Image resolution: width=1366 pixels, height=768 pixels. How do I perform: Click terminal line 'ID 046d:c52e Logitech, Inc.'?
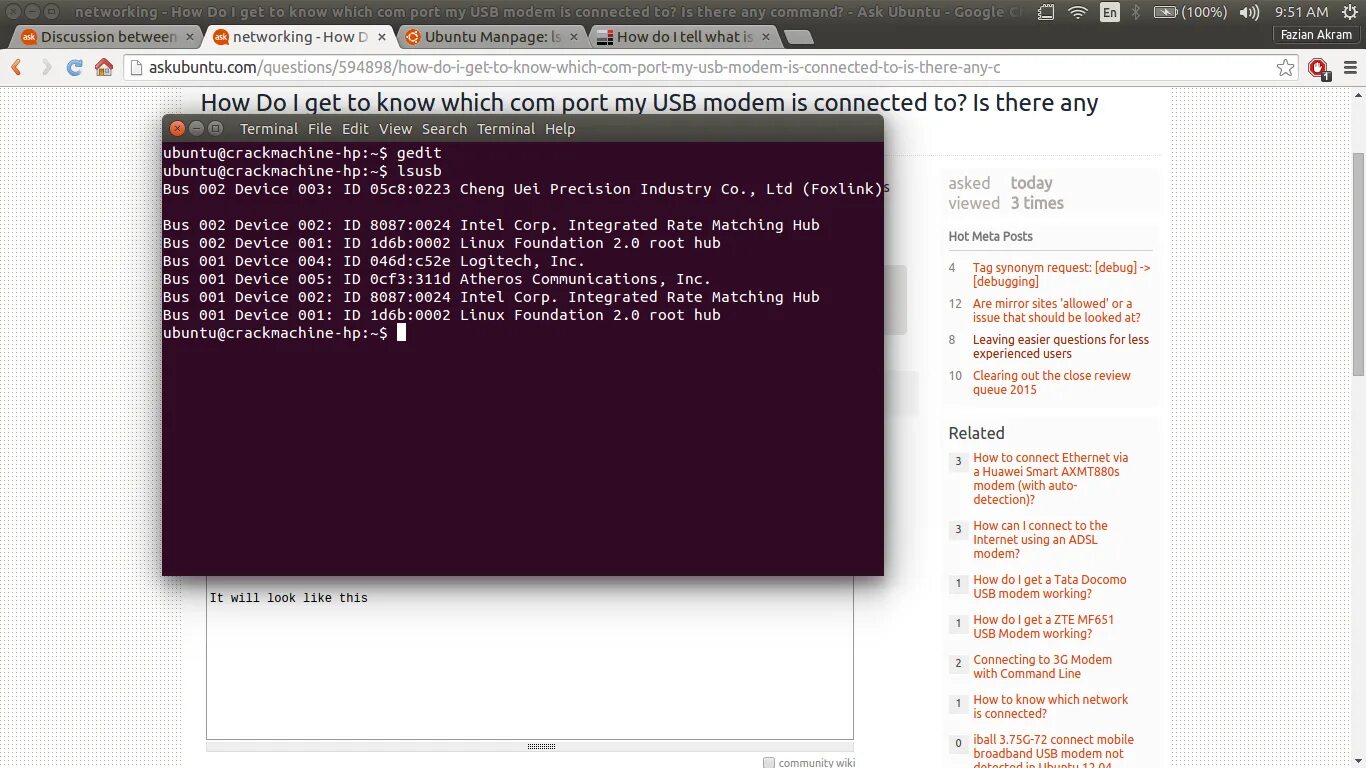374,261
